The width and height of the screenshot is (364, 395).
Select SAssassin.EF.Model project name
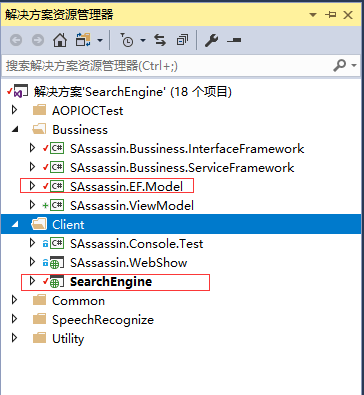click(126, 187)
